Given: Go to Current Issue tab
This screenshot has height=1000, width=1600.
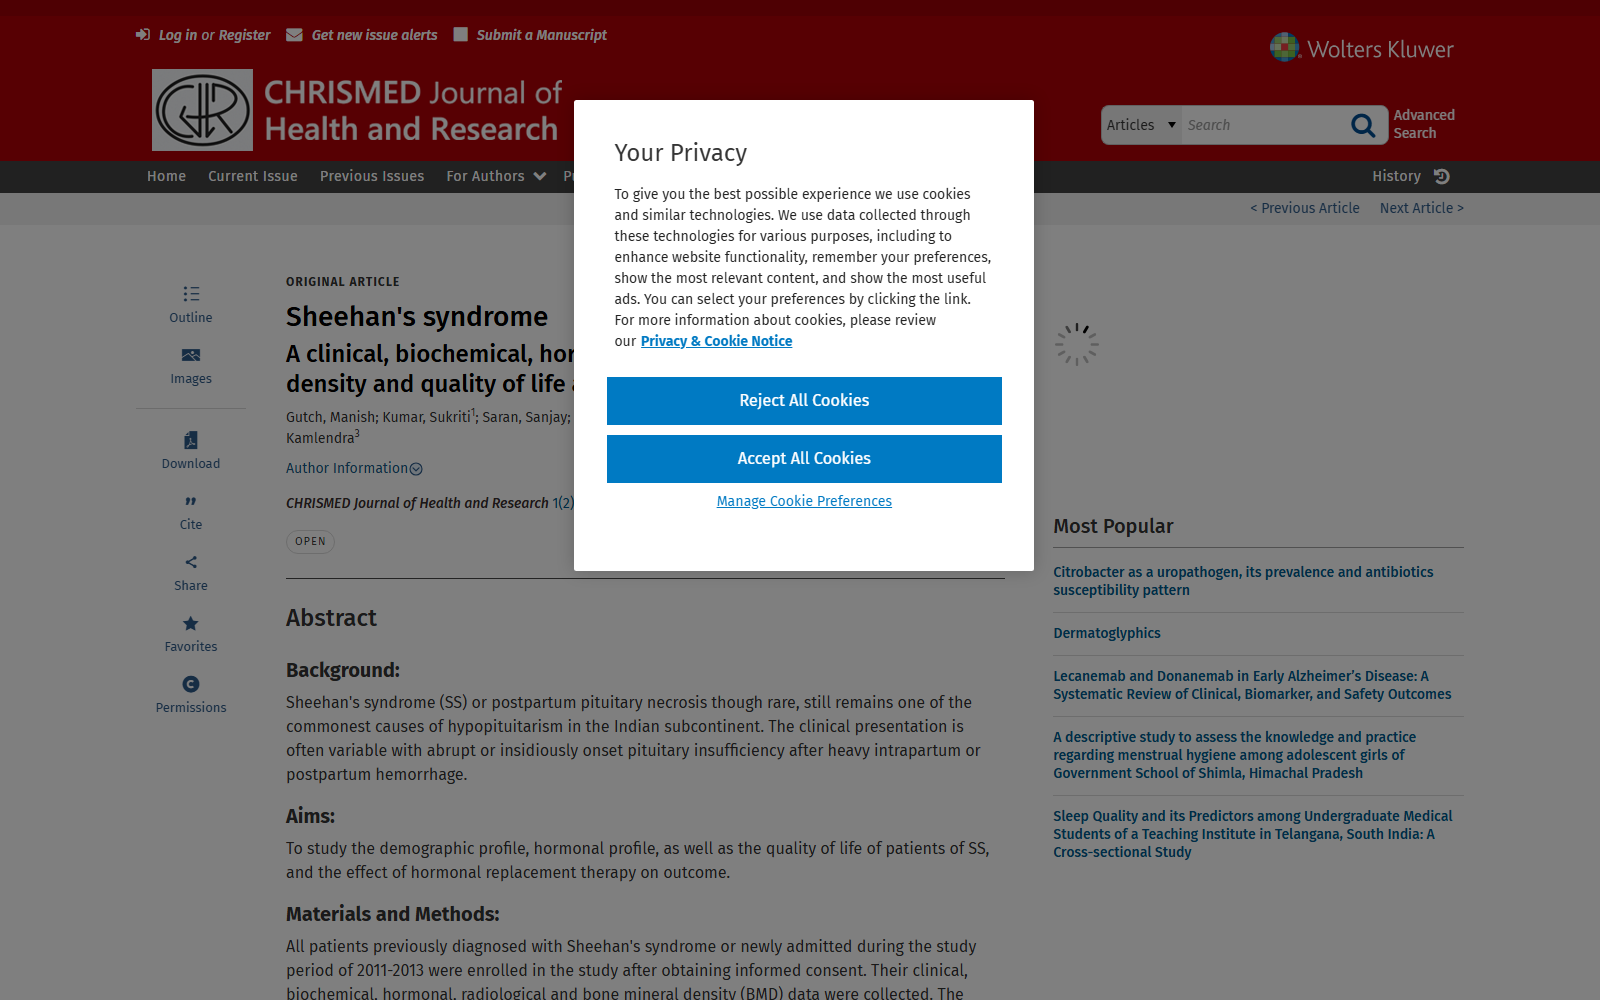Looking at the screenshot, I should (x=253, y=176).
